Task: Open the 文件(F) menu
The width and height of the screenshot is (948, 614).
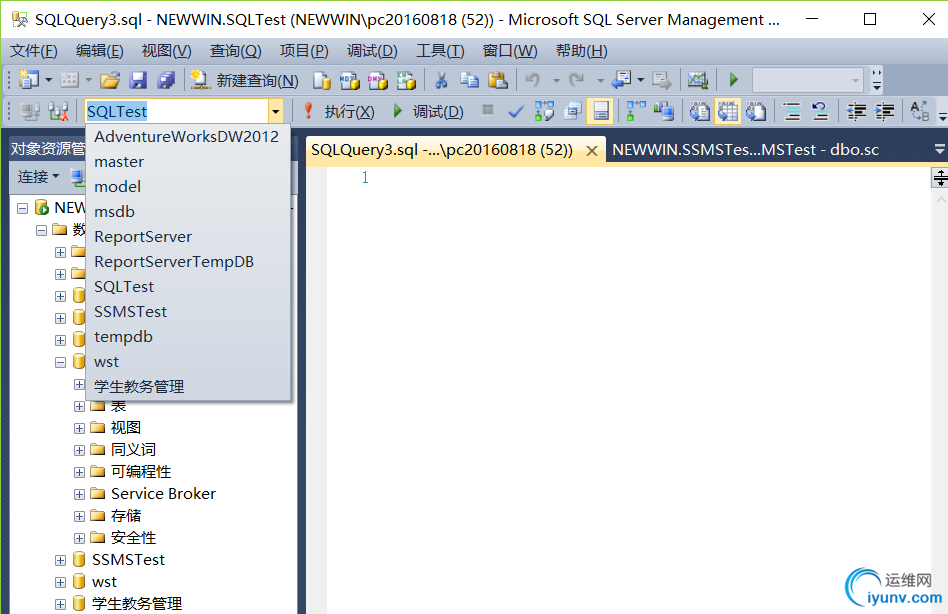Action: (x=34, y=51)
